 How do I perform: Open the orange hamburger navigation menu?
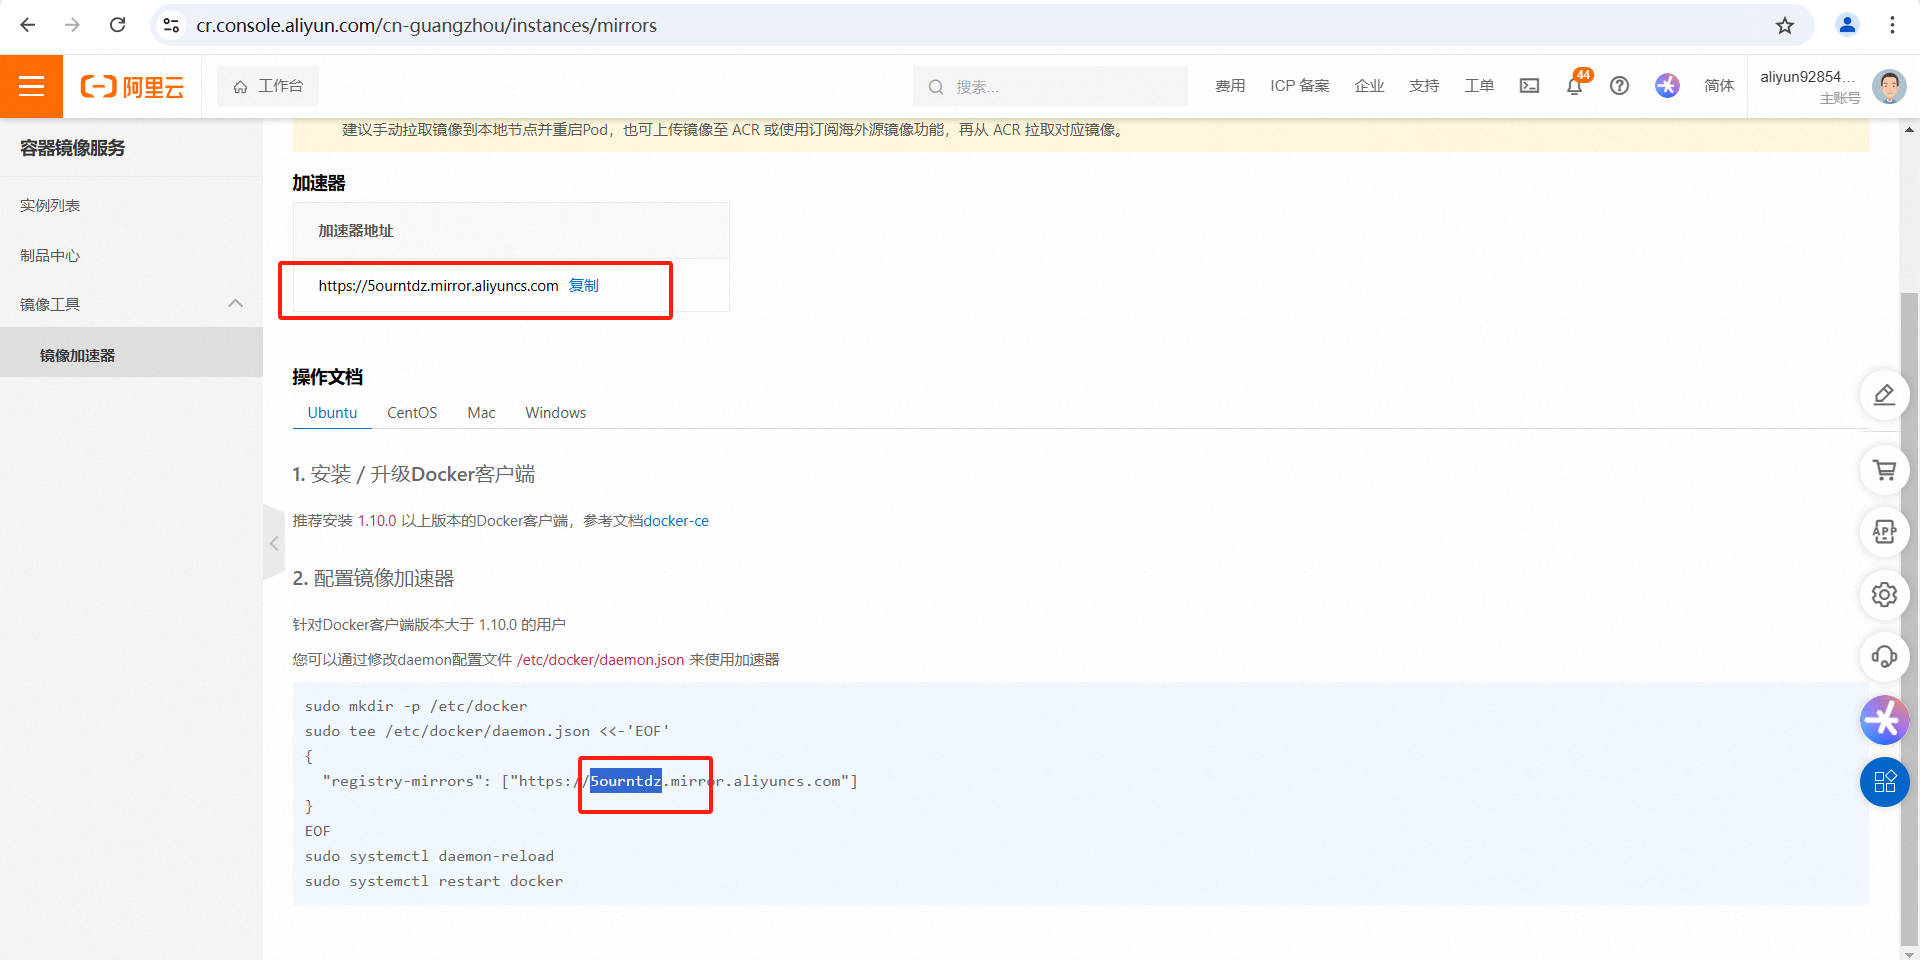[31, 86]
